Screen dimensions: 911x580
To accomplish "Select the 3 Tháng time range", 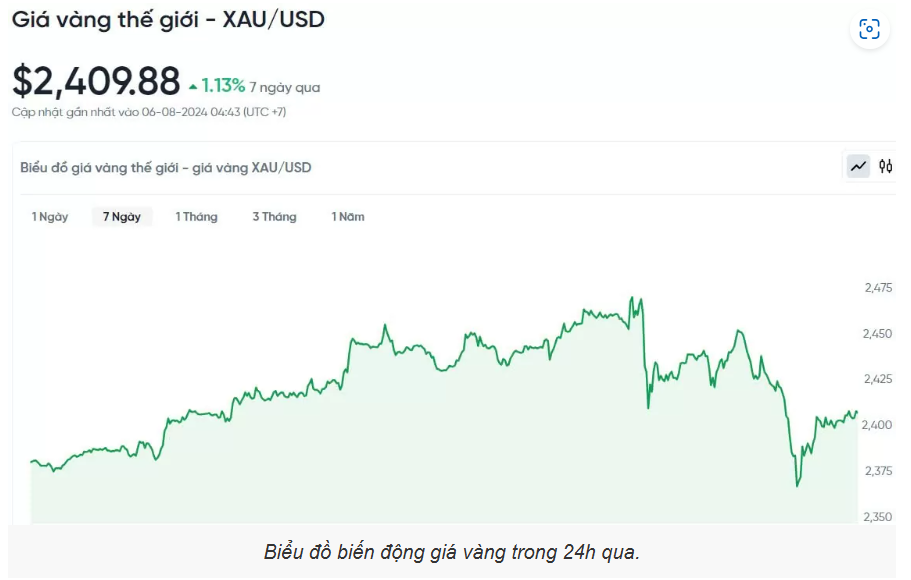I will 274,217.
